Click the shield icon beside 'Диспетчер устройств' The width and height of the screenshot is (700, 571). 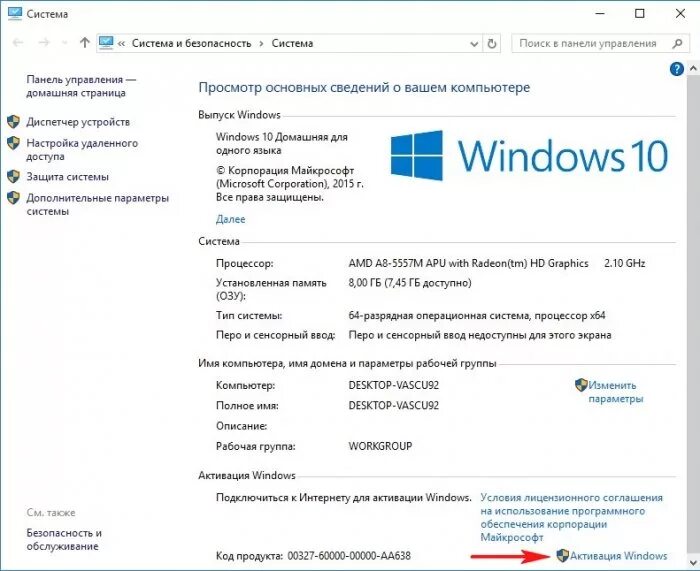(x=14, y=121)
